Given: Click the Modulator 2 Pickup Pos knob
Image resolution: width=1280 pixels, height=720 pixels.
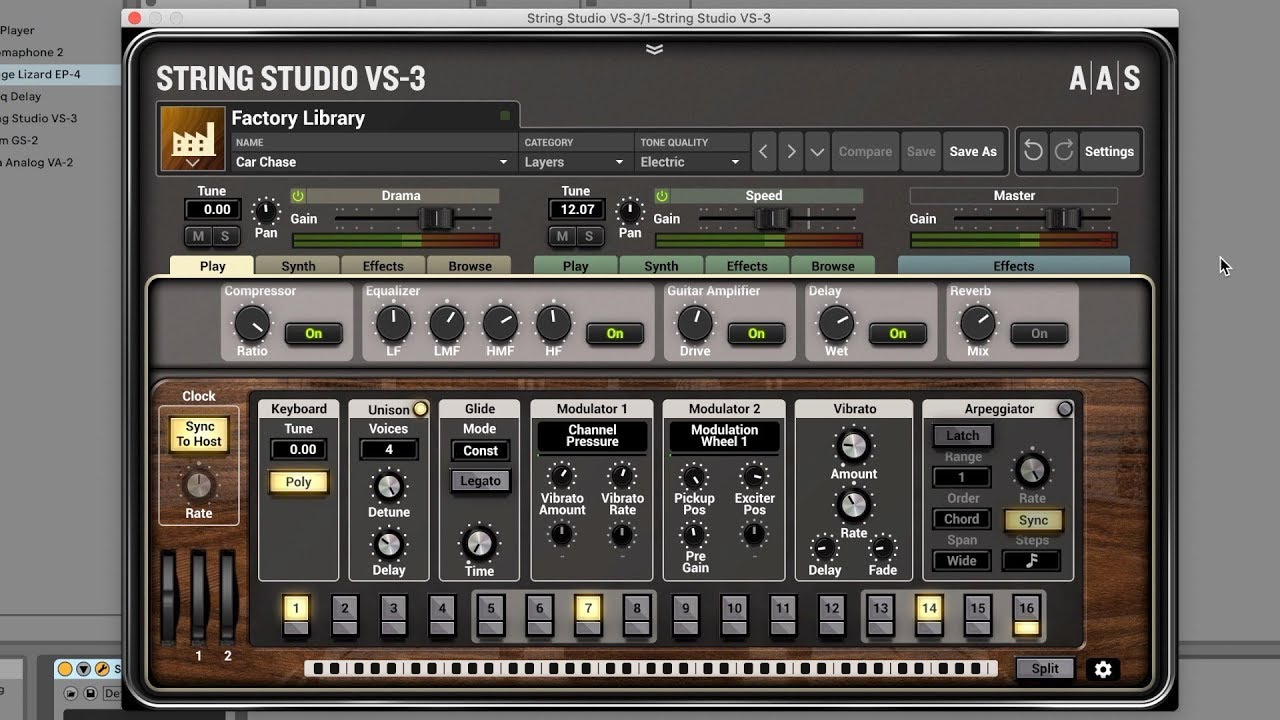Looking at the screenshot, I should click(x=693, y=476).
